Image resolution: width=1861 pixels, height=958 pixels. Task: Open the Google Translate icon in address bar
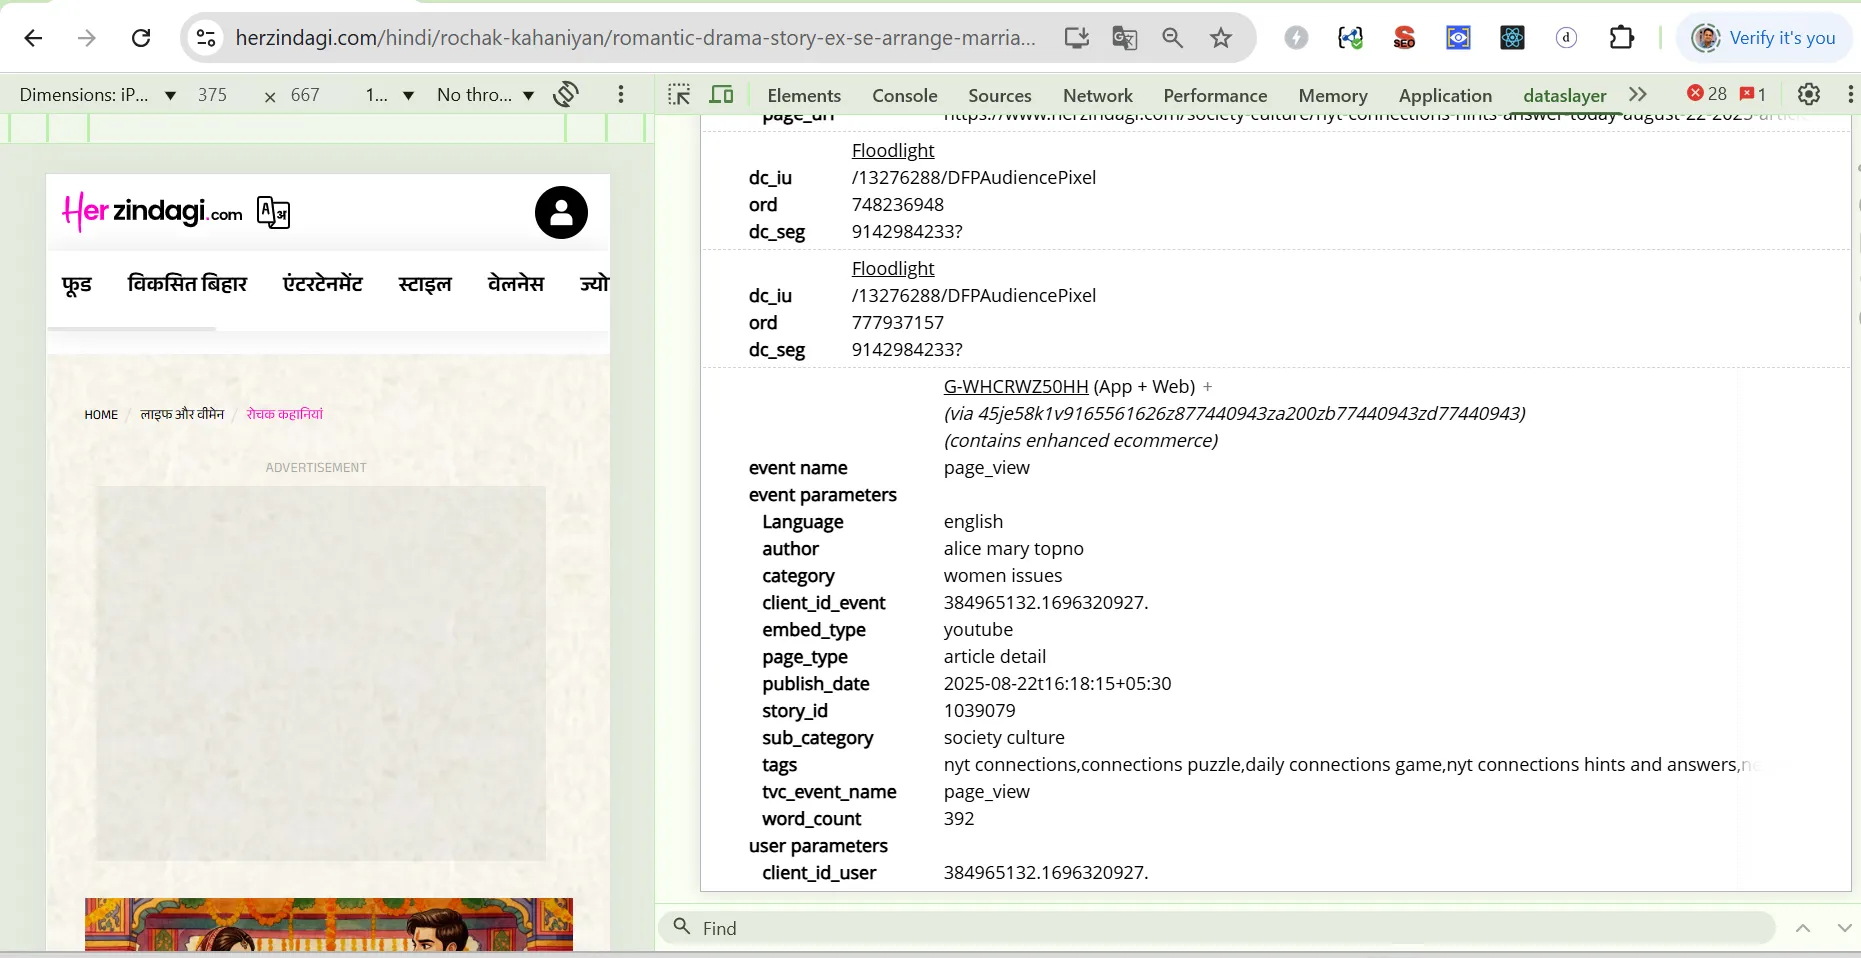tap(1125, 38)
